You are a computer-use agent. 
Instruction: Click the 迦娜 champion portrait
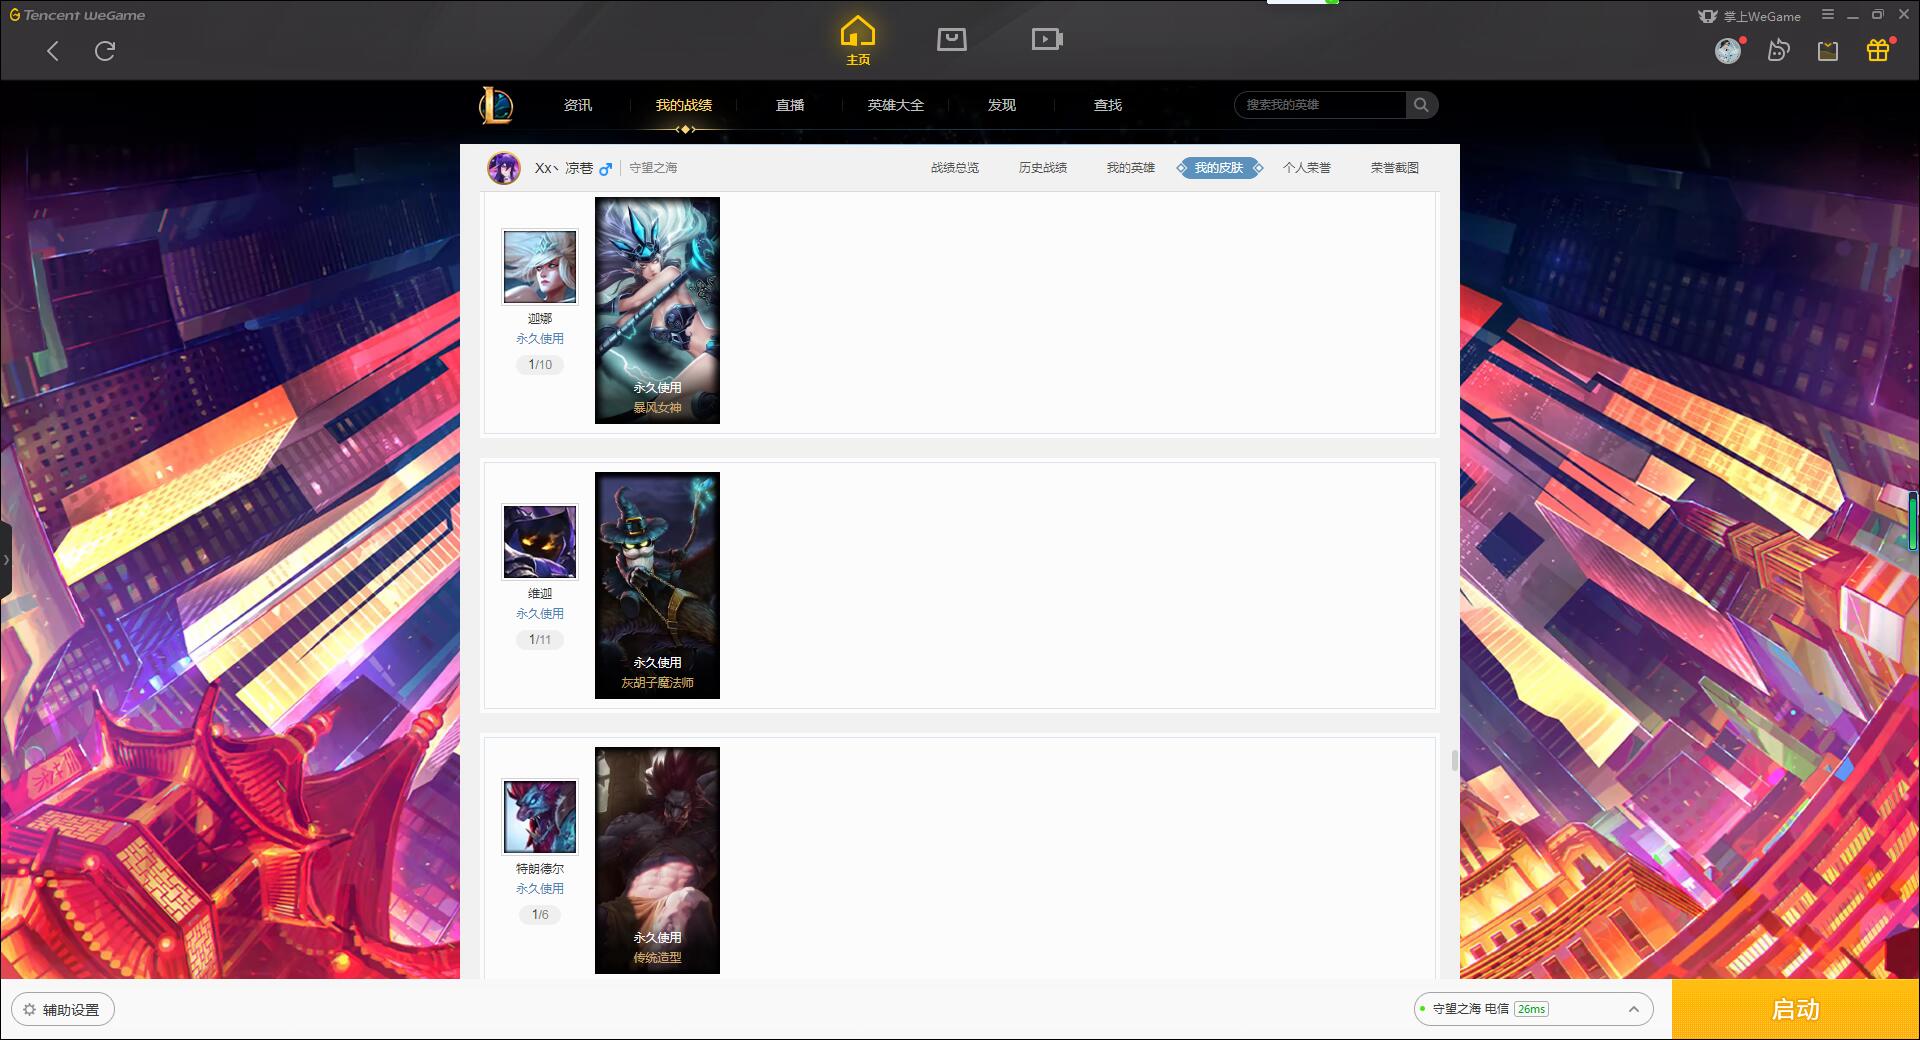(x=540, y=267)
